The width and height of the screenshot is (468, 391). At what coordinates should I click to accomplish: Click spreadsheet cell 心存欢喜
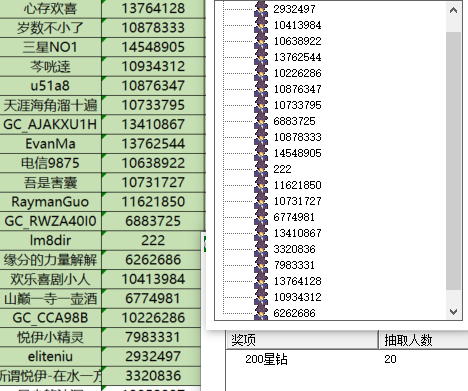pyautogui.click(x=50, y=9)
